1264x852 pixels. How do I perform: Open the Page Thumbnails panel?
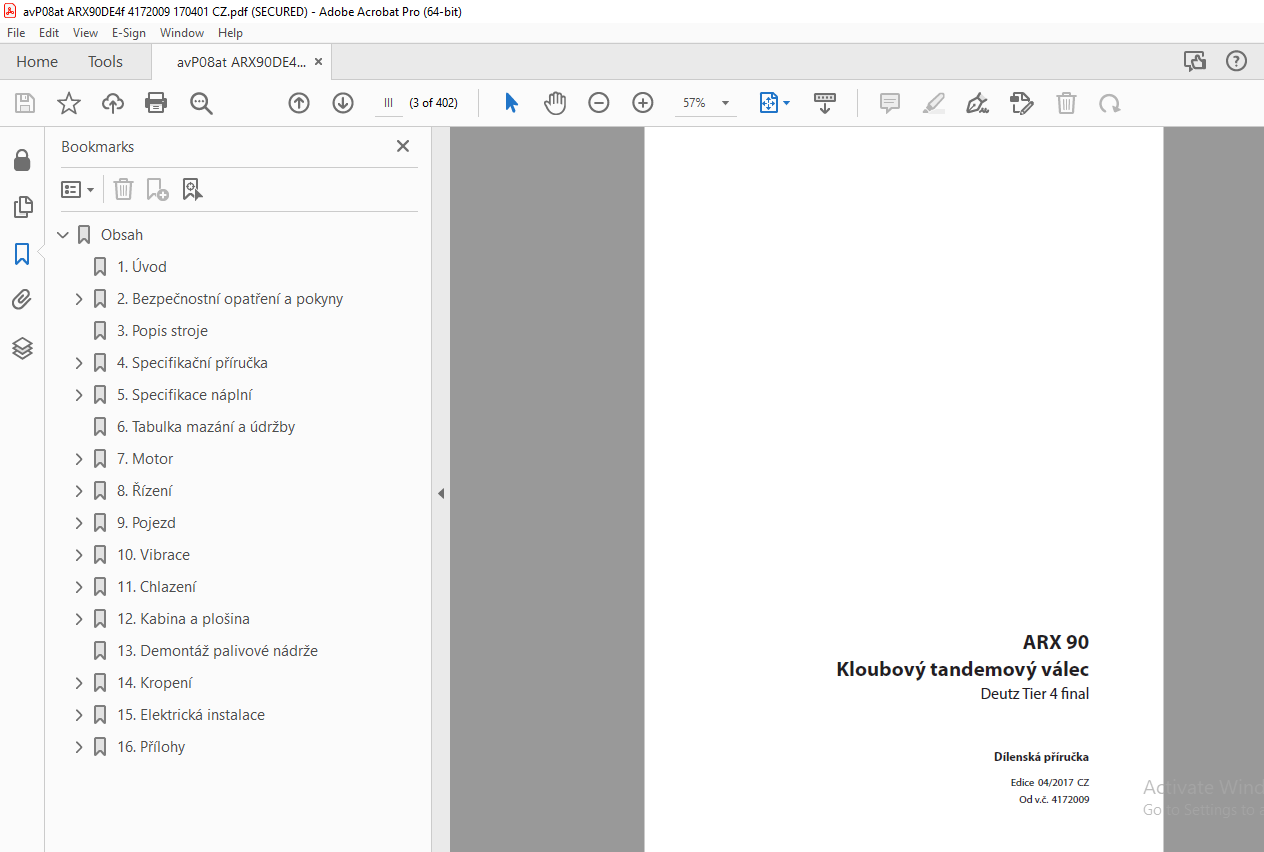click(x=22, y=207)
